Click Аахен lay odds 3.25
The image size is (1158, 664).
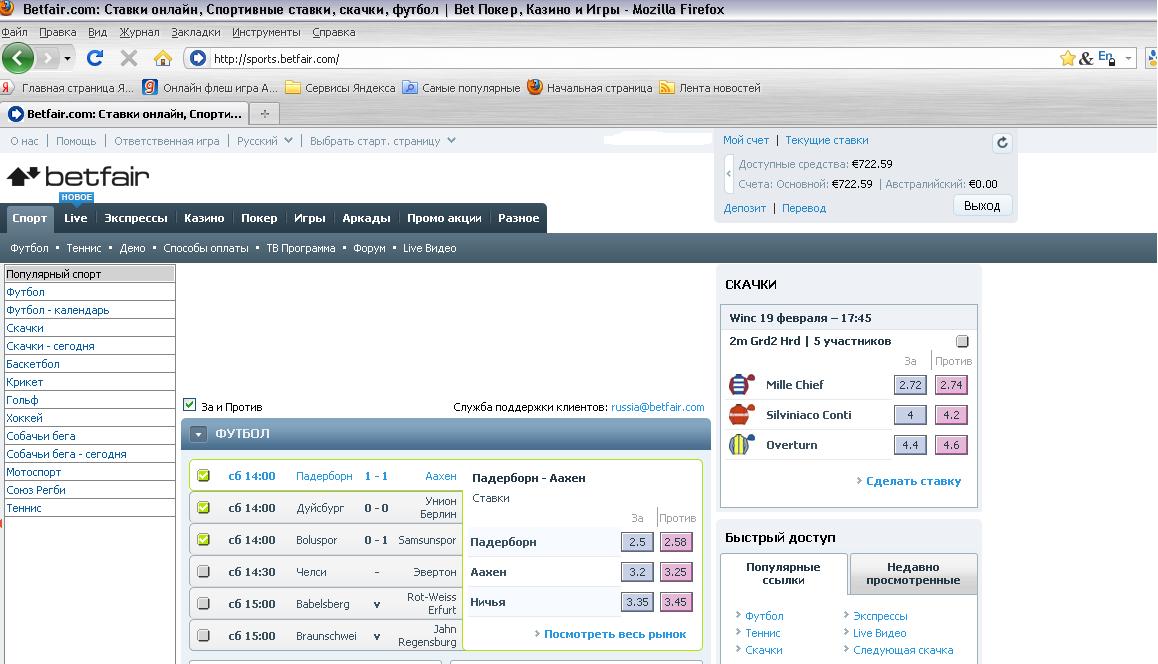(x=675, y=572)
